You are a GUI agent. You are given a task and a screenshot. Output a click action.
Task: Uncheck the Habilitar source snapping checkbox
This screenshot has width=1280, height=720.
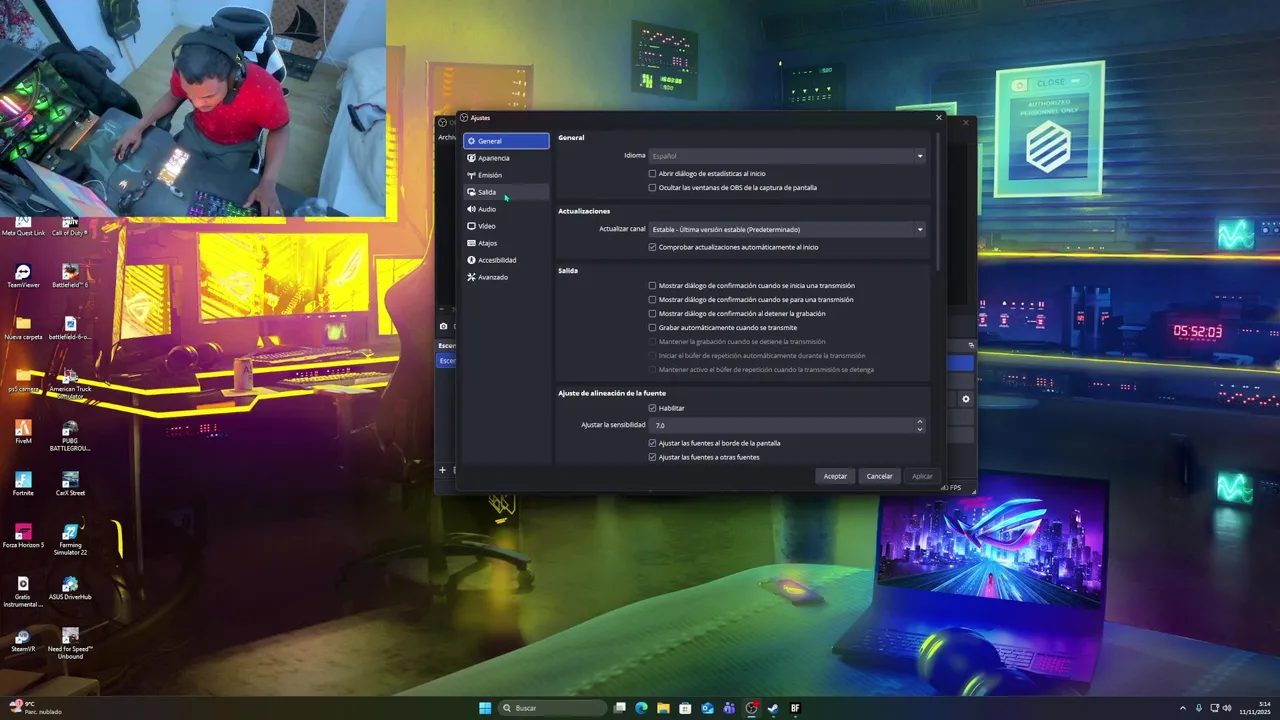(x=653, y=408)
